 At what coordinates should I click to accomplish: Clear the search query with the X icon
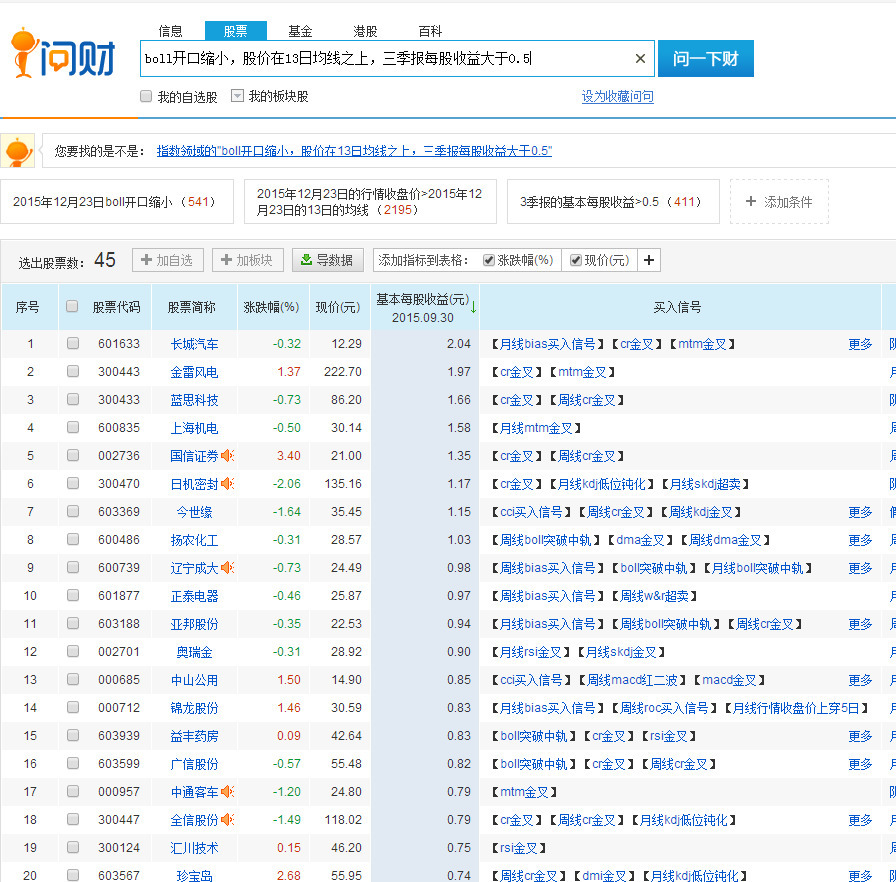[640, 58]
